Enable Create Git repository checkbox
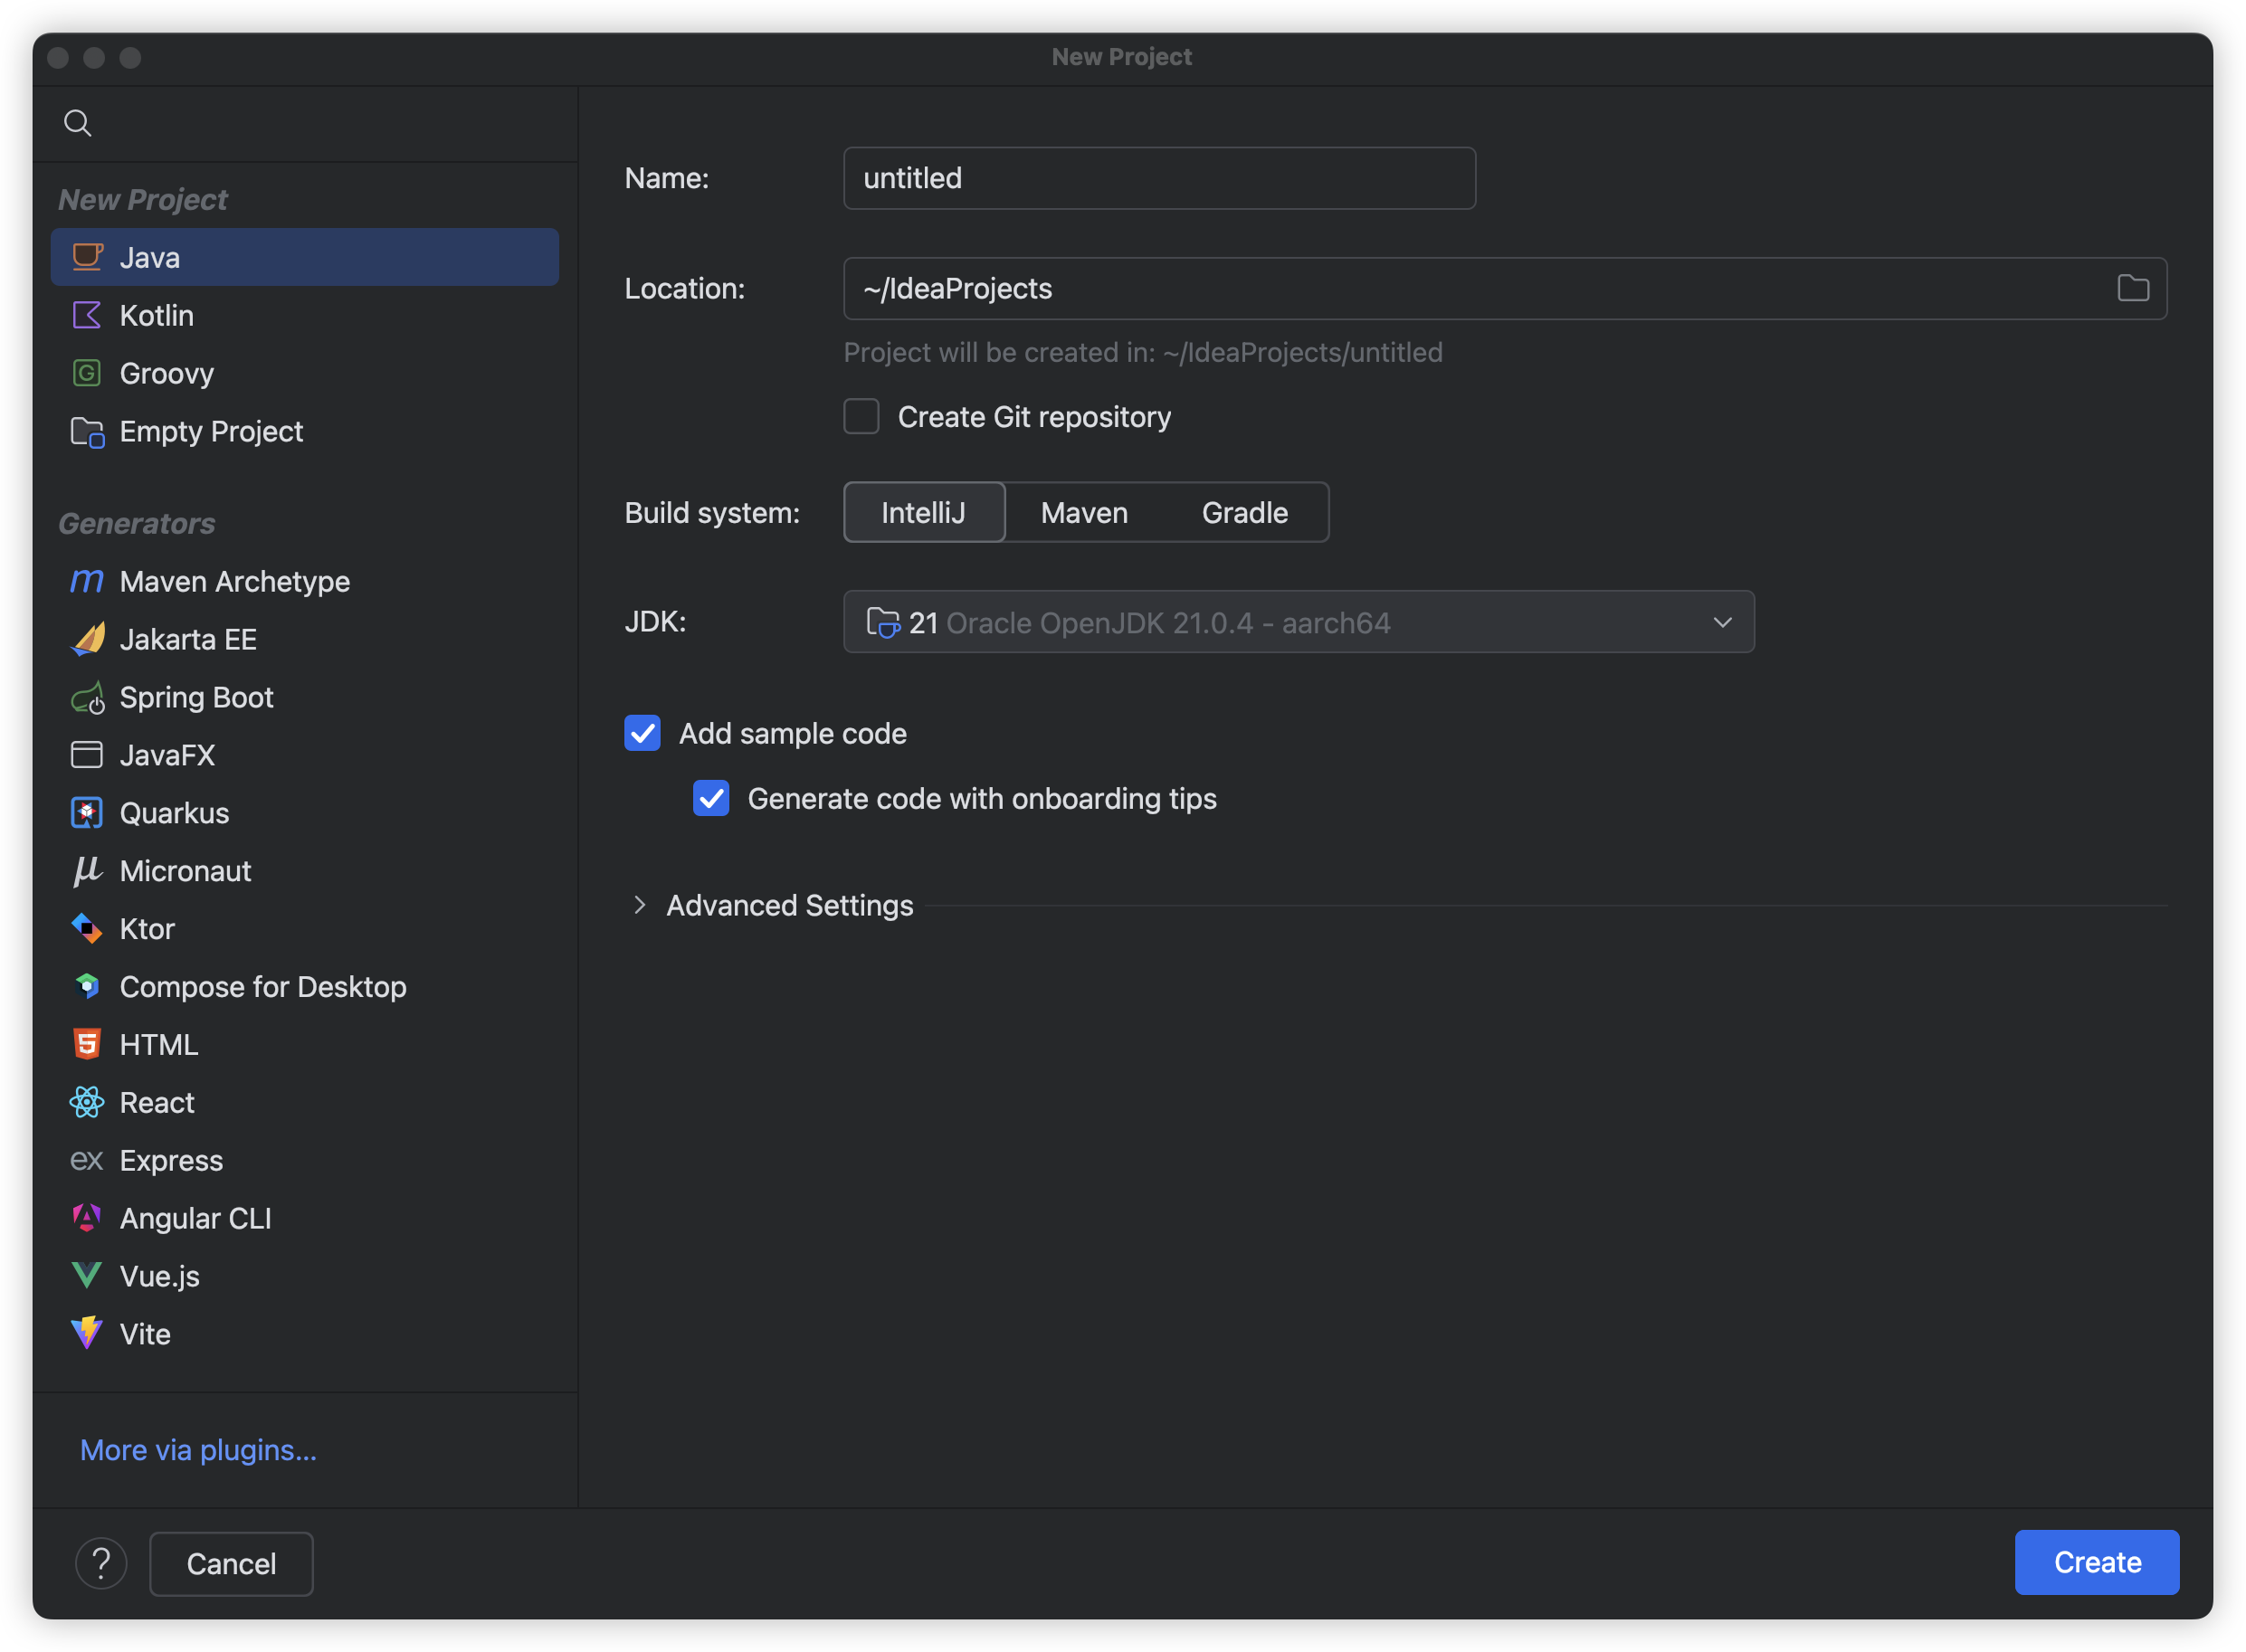Screen dimensions: 2246x1652 pos(861,417)
